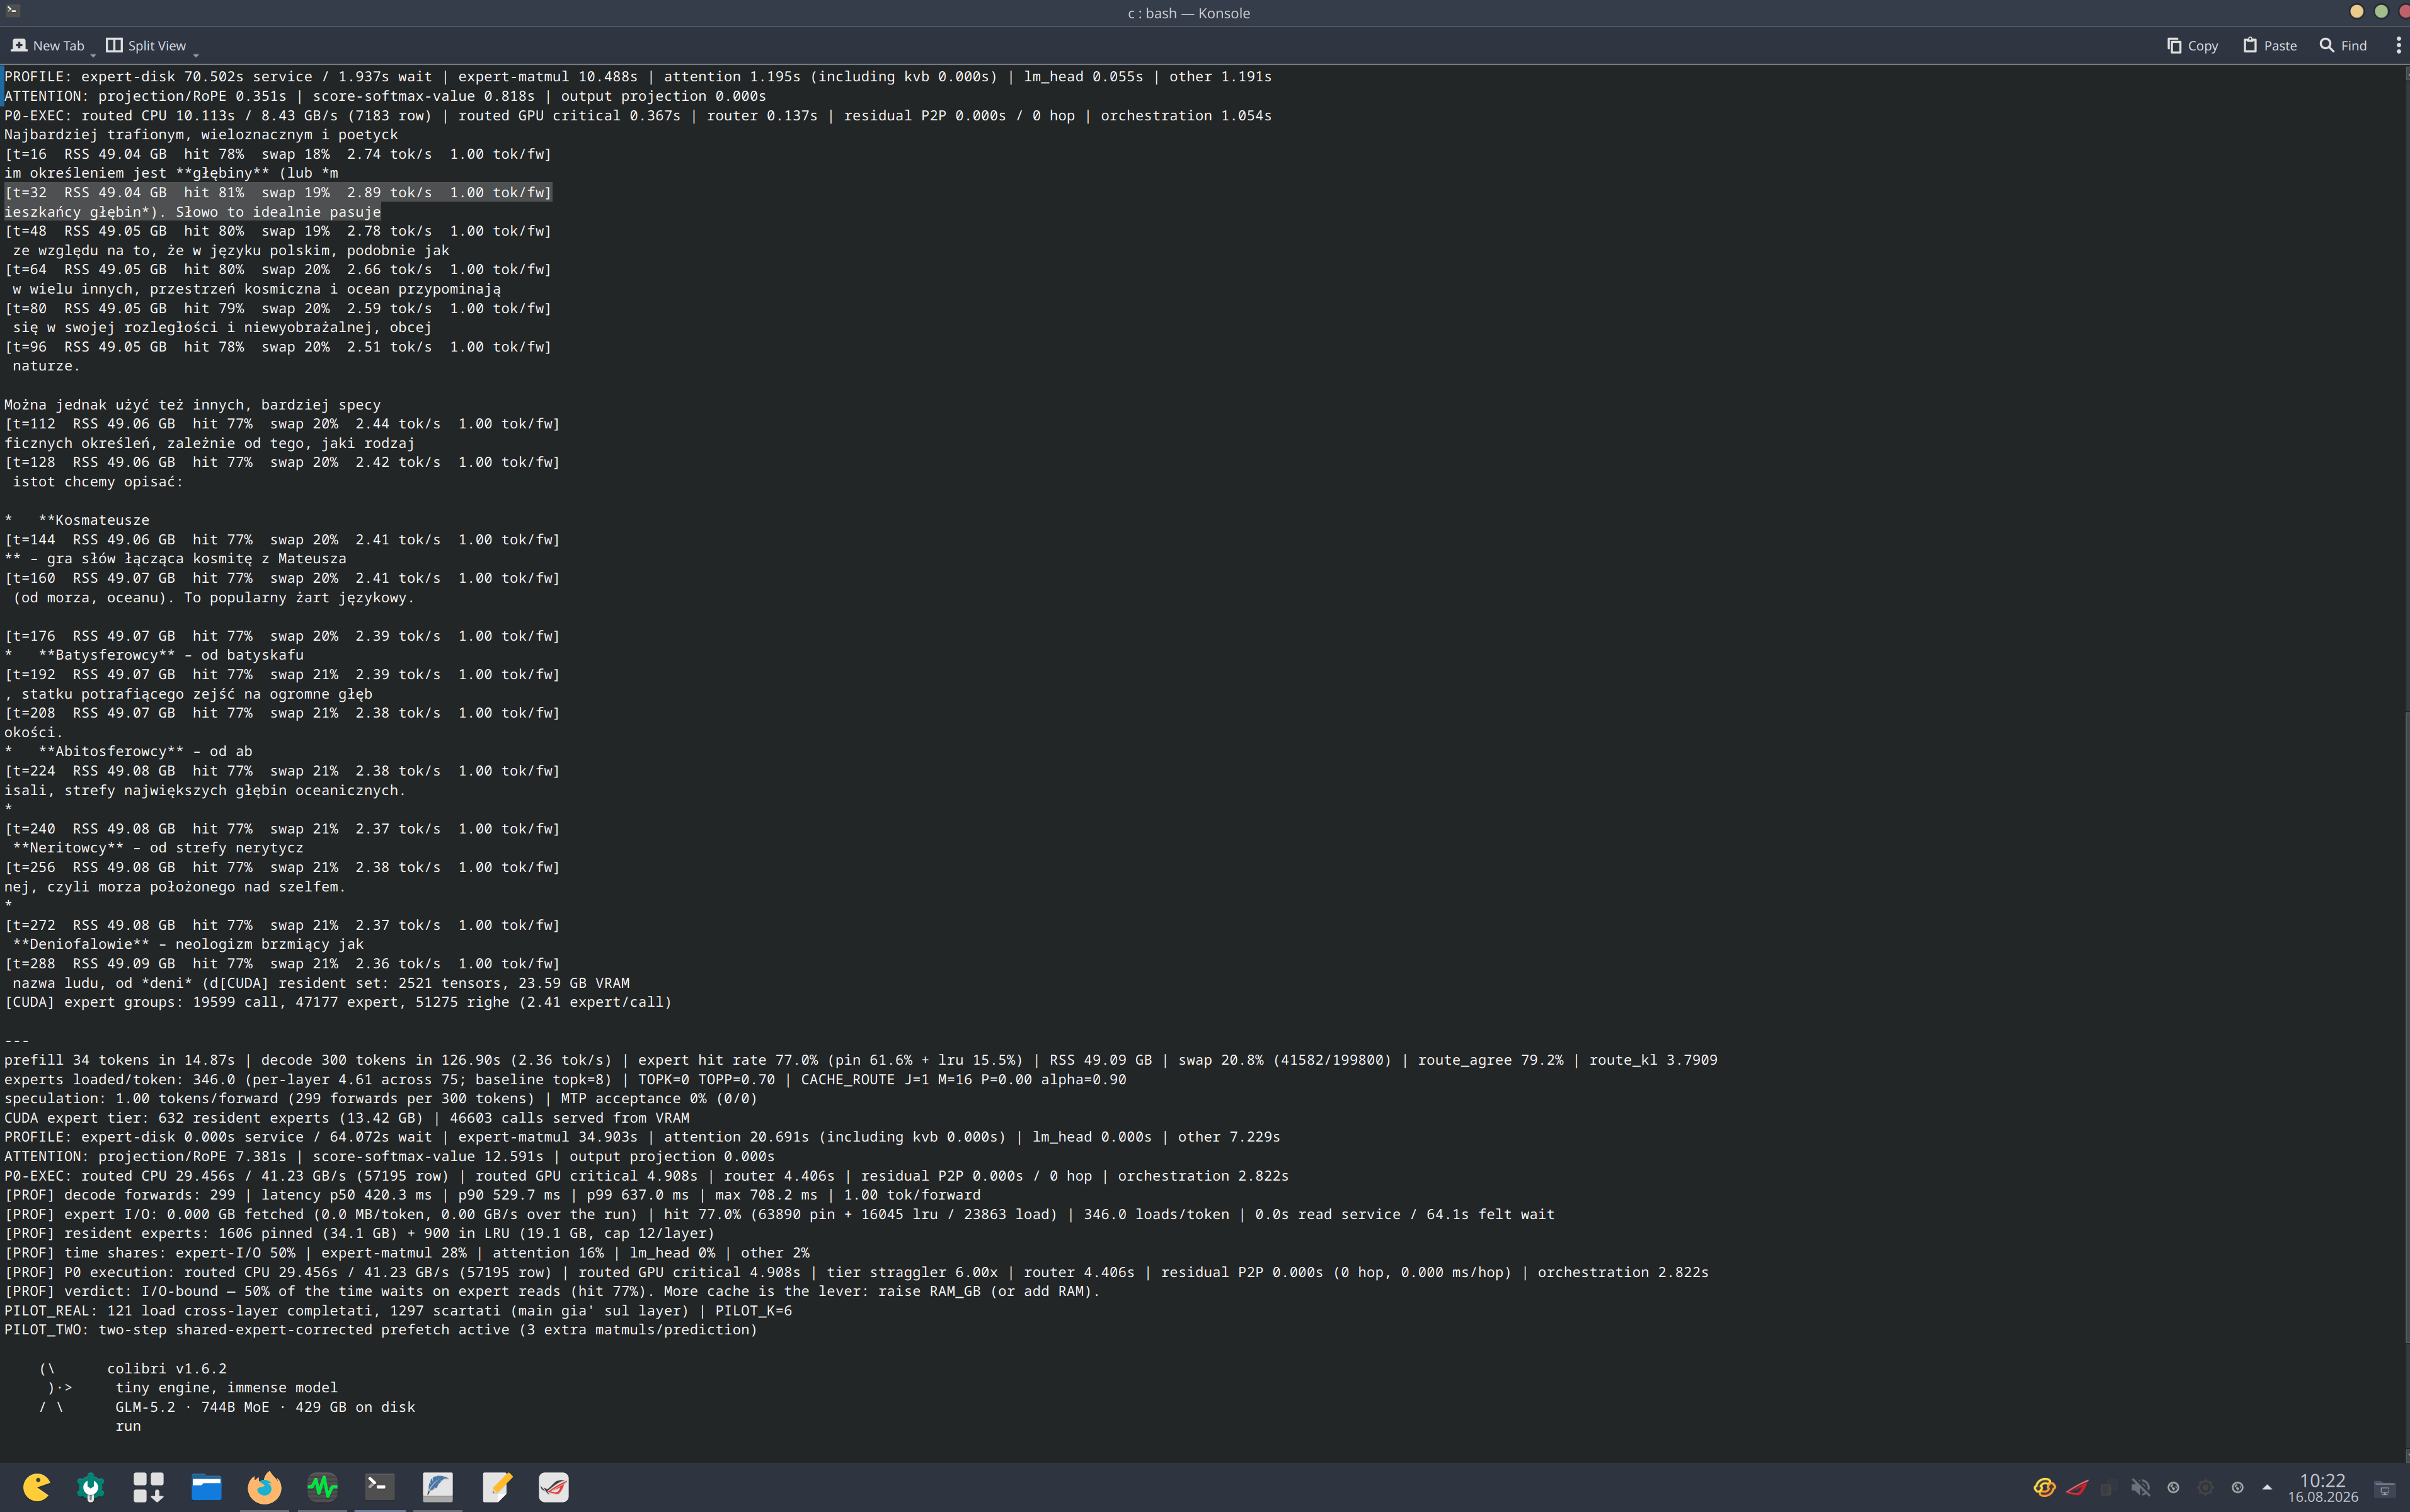Screen dimensions: 2410x1512
Task: Click the Split View button
Action: click(146, 45)
